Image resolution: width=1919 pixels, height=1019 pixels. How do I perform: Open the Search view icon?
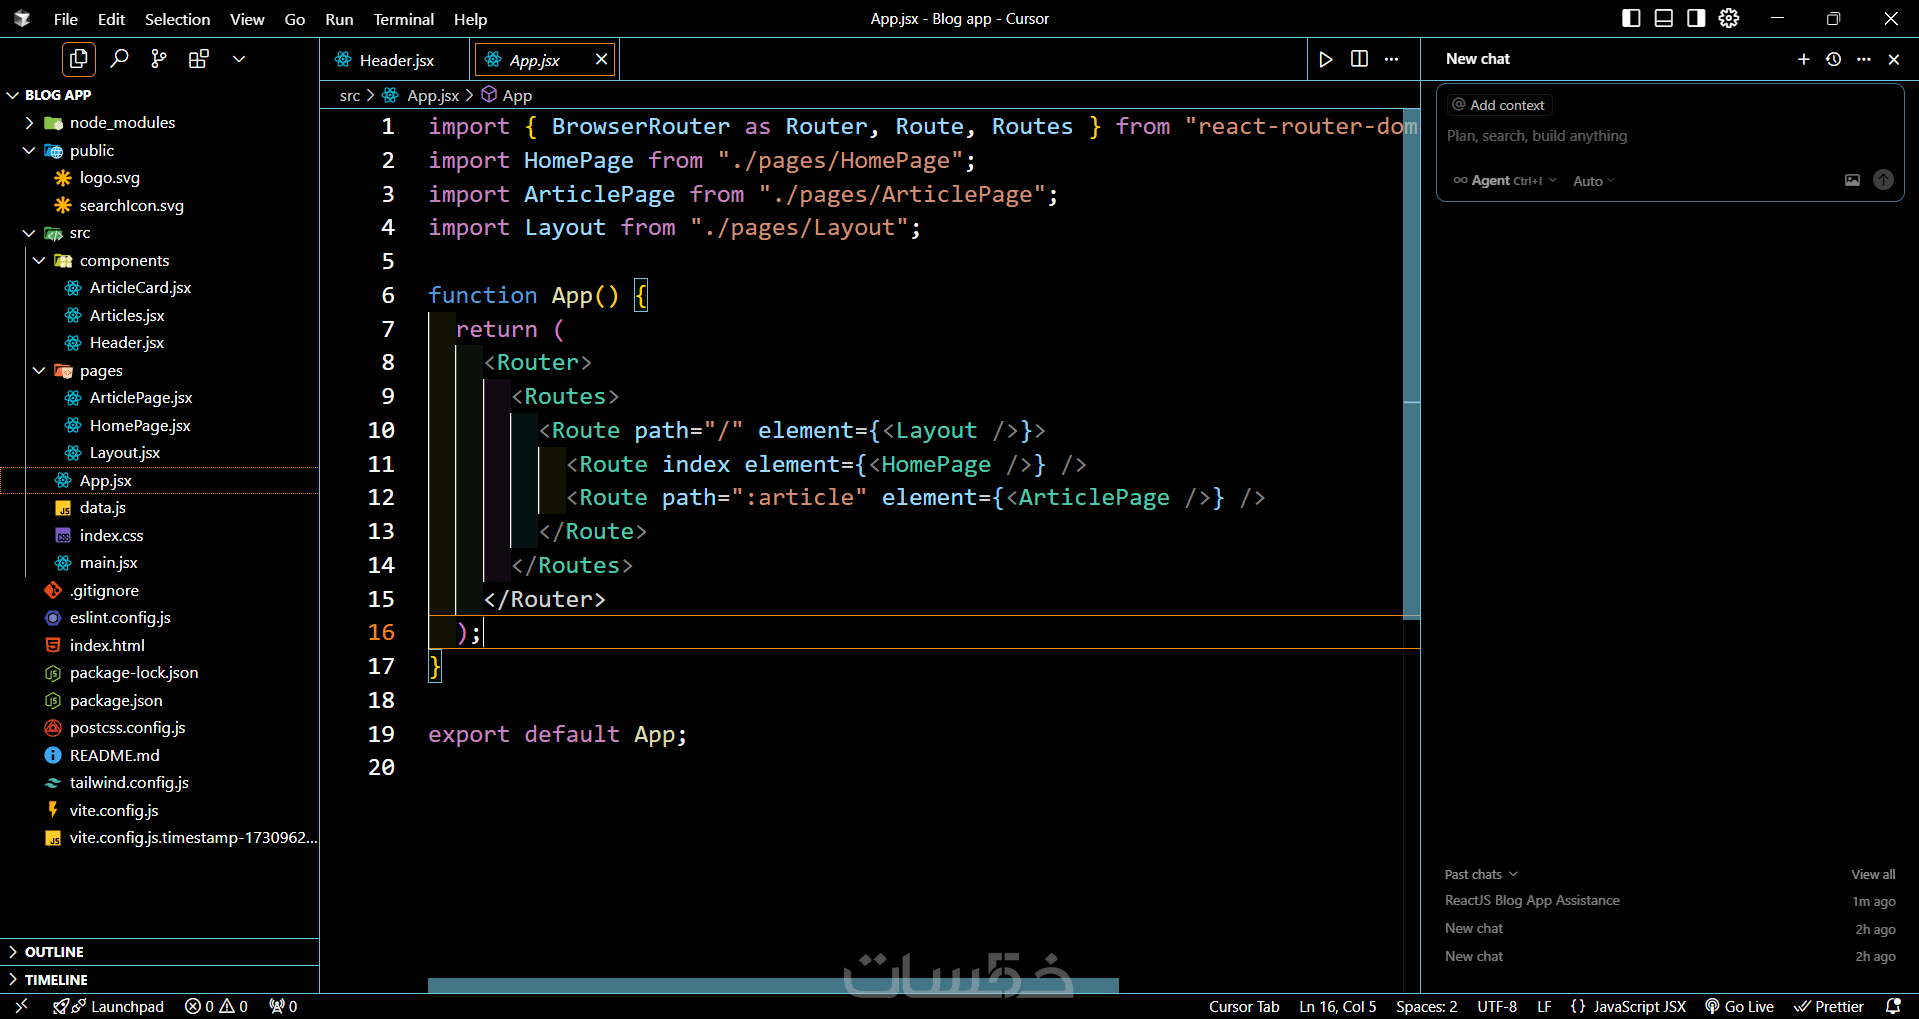[x=119, y=59]
